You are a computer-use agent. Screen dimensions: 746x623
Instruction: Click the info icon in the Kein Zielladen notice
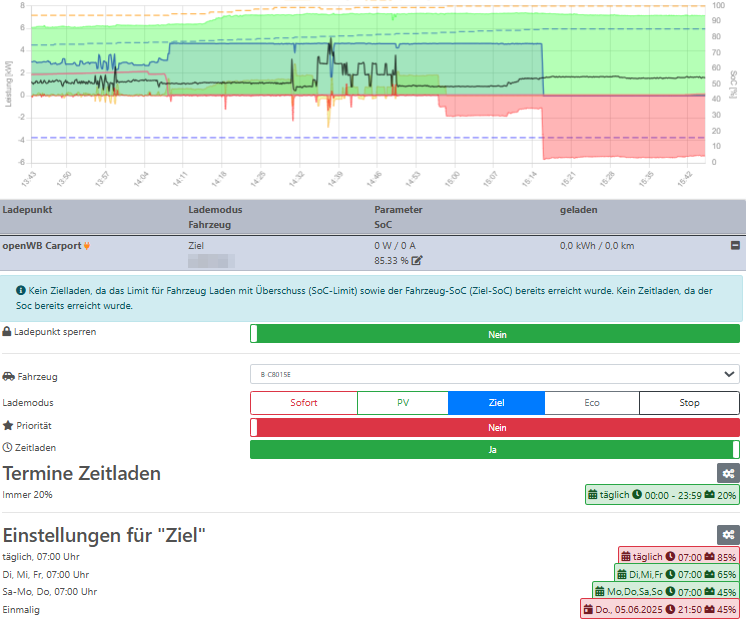(x=20, y=290)
